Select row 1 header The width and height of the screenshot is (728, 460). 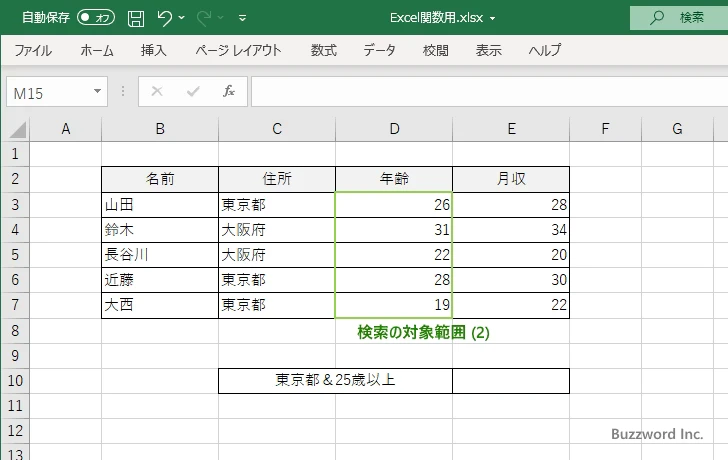(x=15, y=154)
